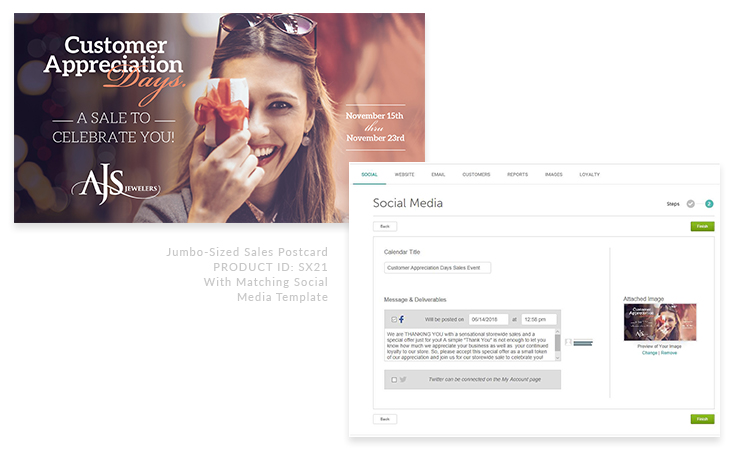Click the completed step one checkmark
The height and width of the screenshot is (458, 743).
click(x=691, y=204)
